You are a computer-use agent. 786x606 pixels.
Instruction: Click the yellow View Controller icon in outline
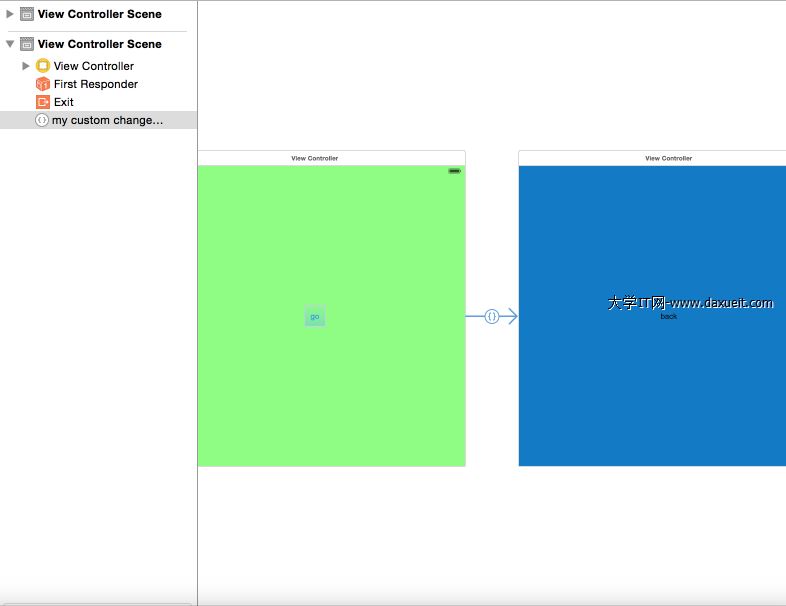tap(43, 66)
